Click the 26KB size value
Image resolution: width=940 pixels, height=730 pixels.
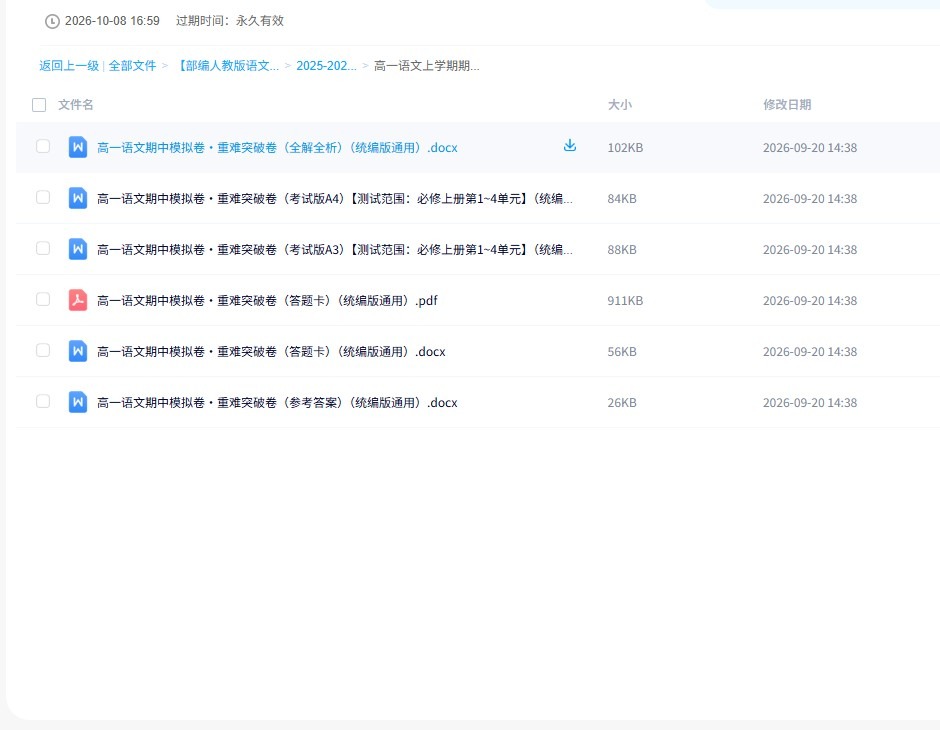coord(622,402)
